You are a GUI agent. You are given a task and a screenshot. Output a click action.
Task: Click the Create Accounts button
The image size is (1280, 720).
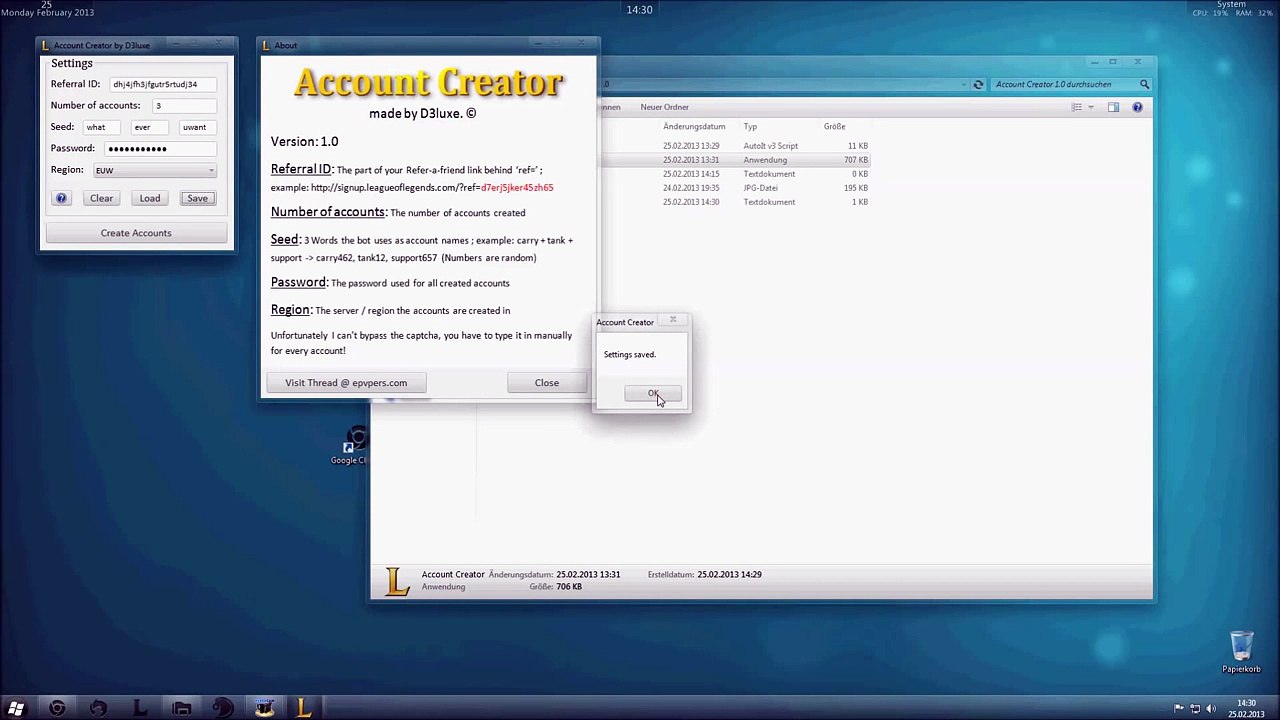pyautogui.click(x=136, y=233)
